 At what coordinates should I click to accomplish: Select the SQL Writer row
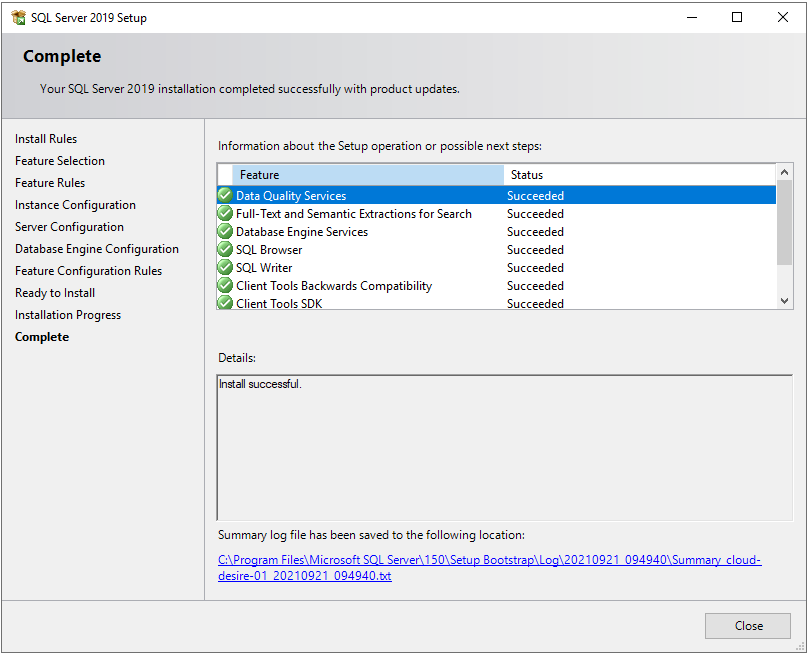[497, 268]
